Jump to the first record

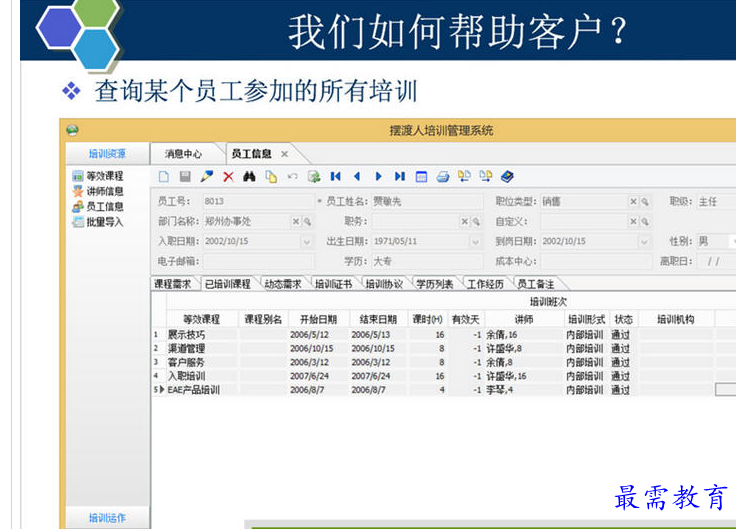point(335,176)
